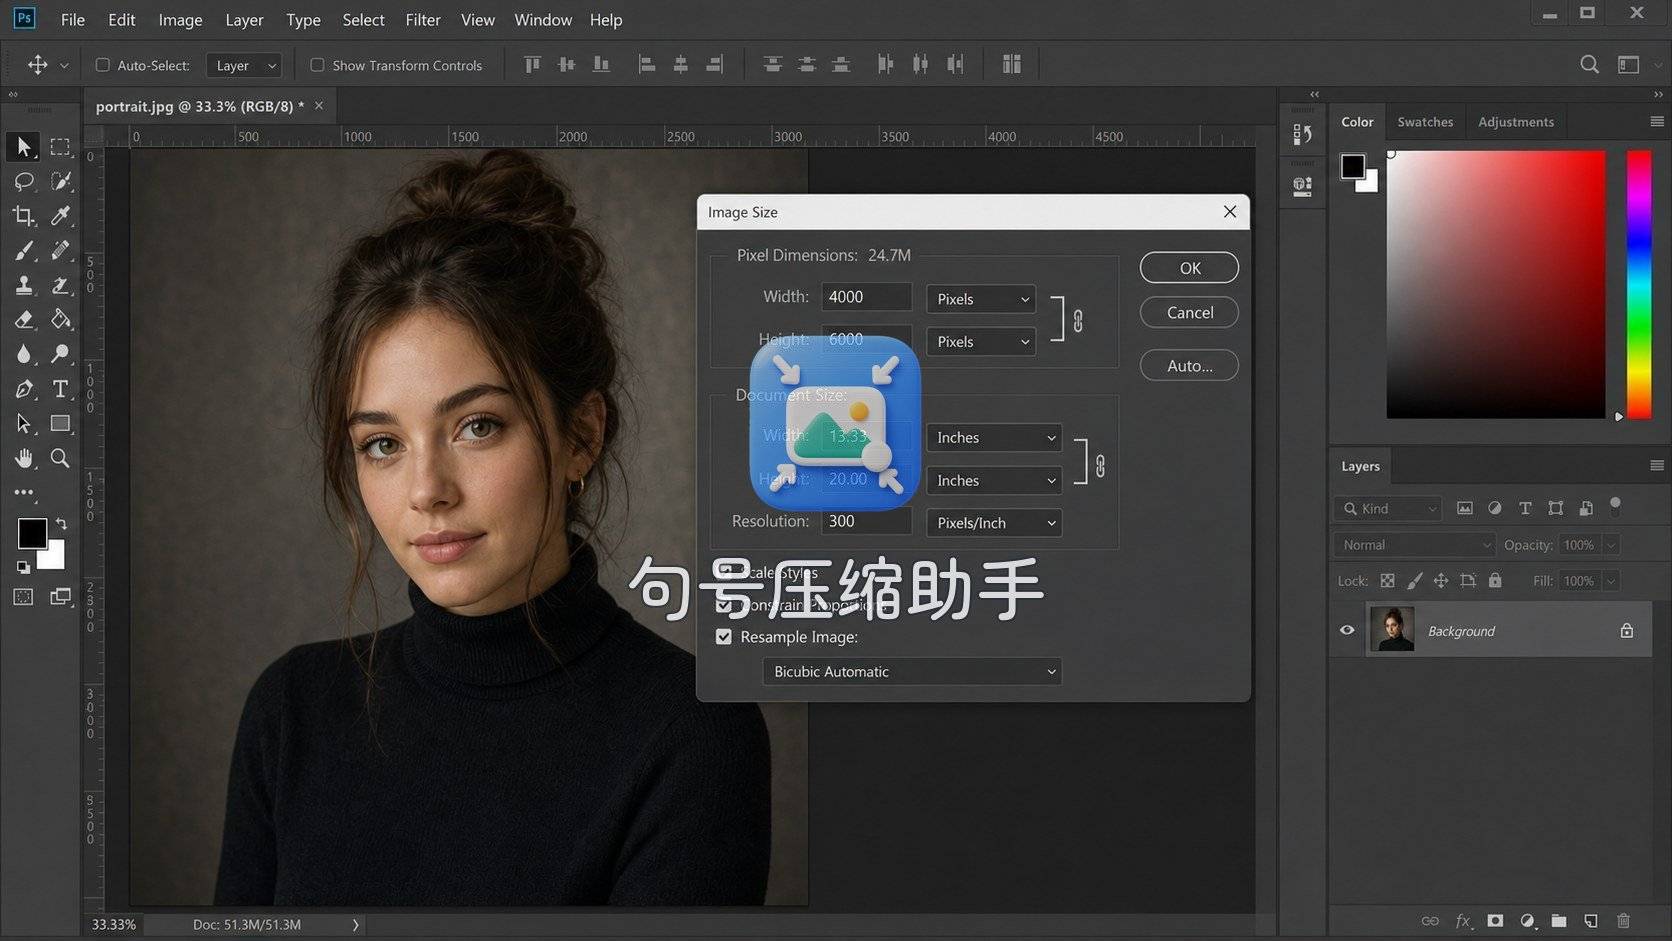Image resolution: width=1672 pixels, height=941 pixels.
Task: Select the Clone Stamp tool
Action: tap(24, 285)
